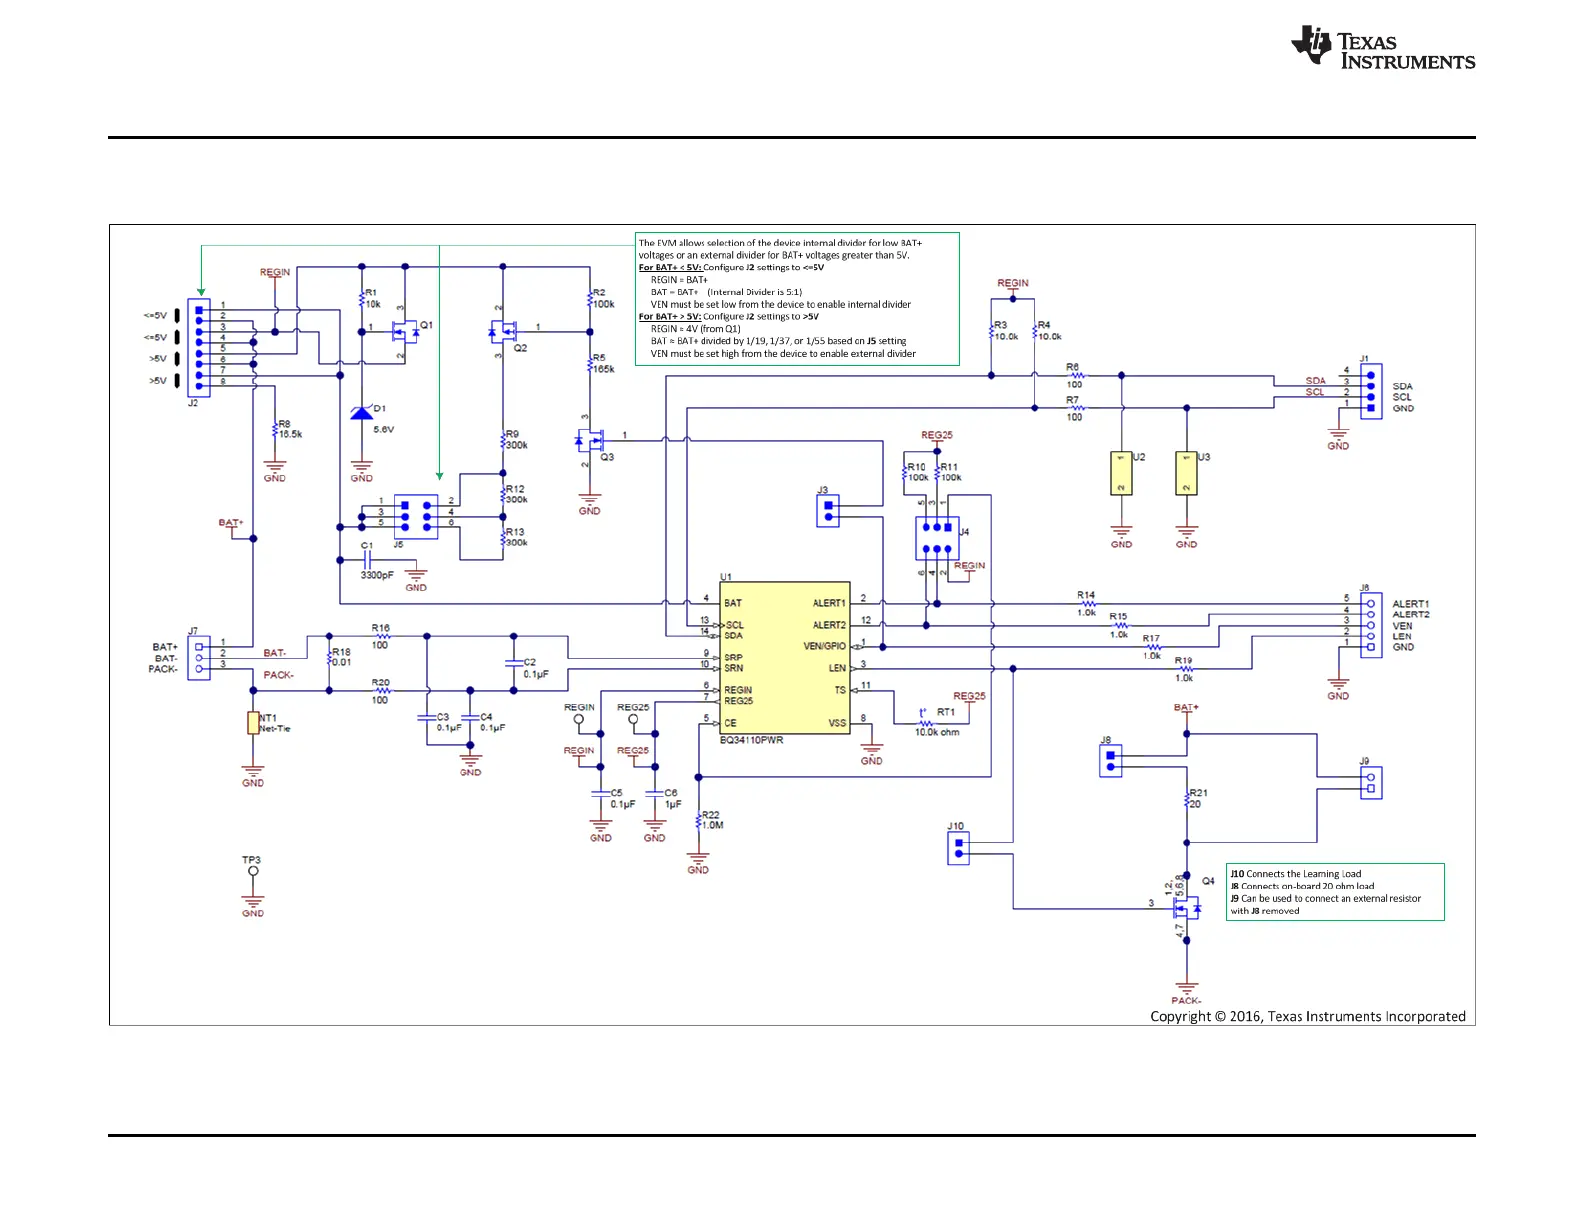
Task: Click the 'SDA' net label near J1
Action: click(1316, 381)
